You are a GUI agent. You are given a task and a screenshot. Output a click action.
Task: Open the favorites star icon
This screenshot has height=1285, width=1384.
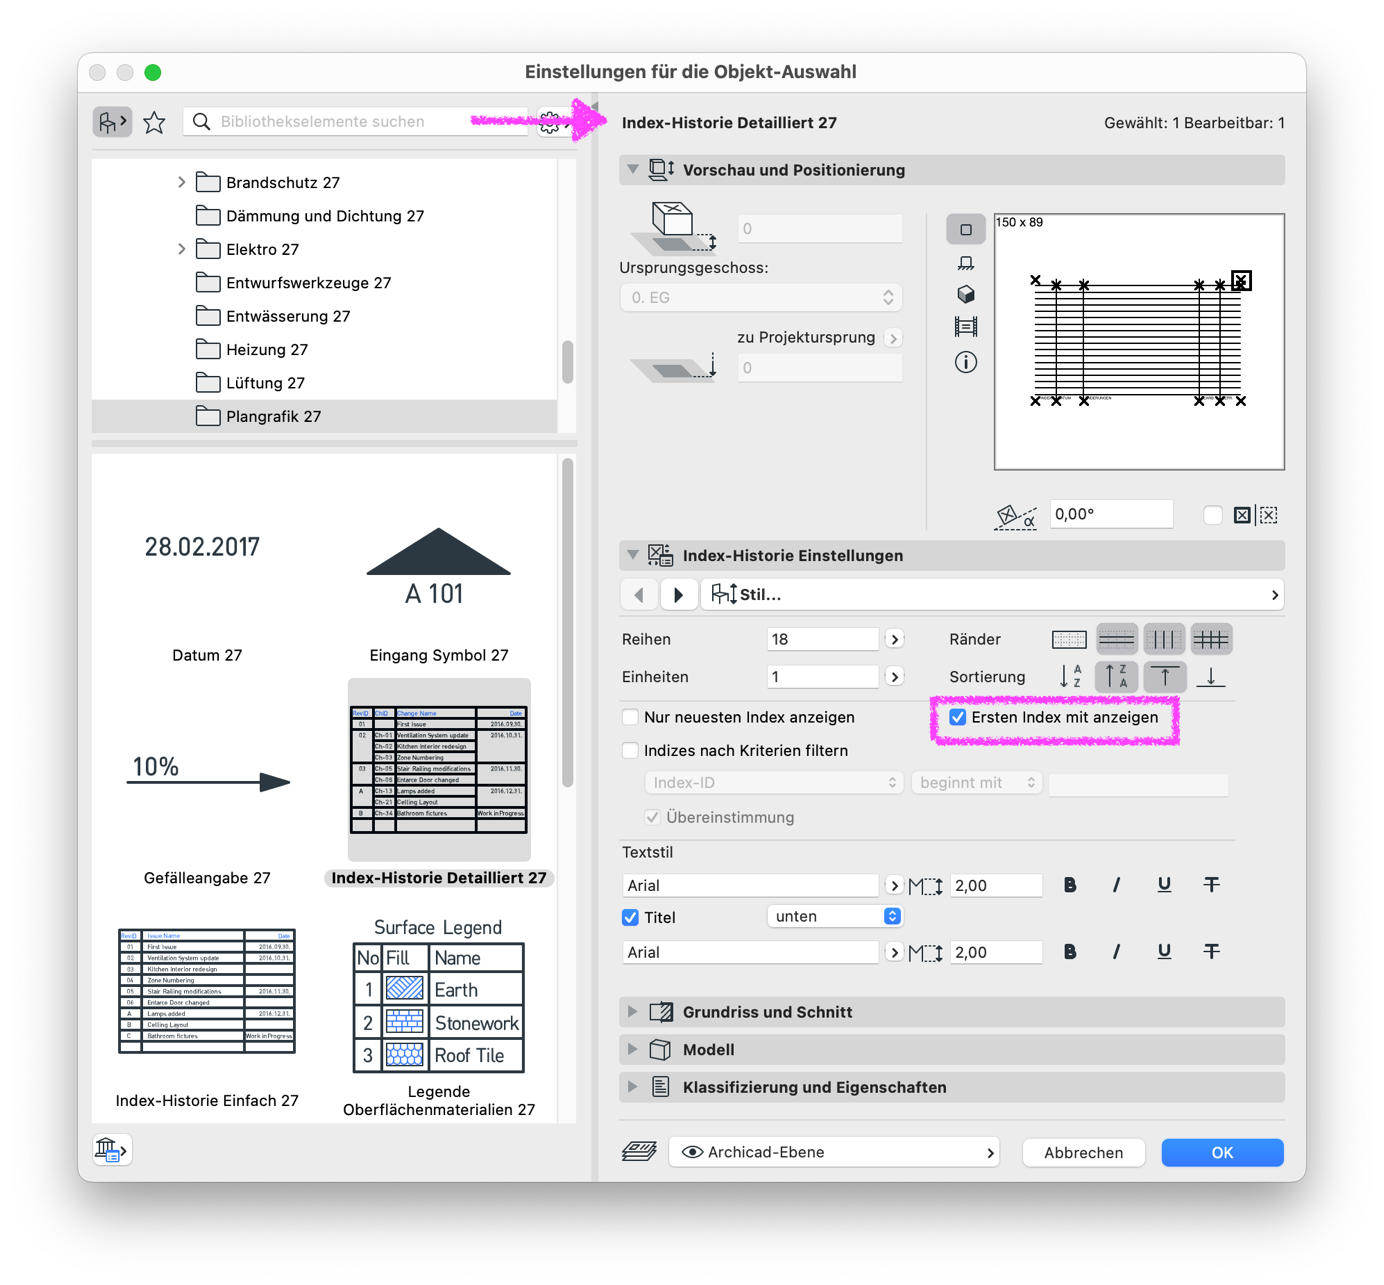pyautogui.click(x=154, y=122)
